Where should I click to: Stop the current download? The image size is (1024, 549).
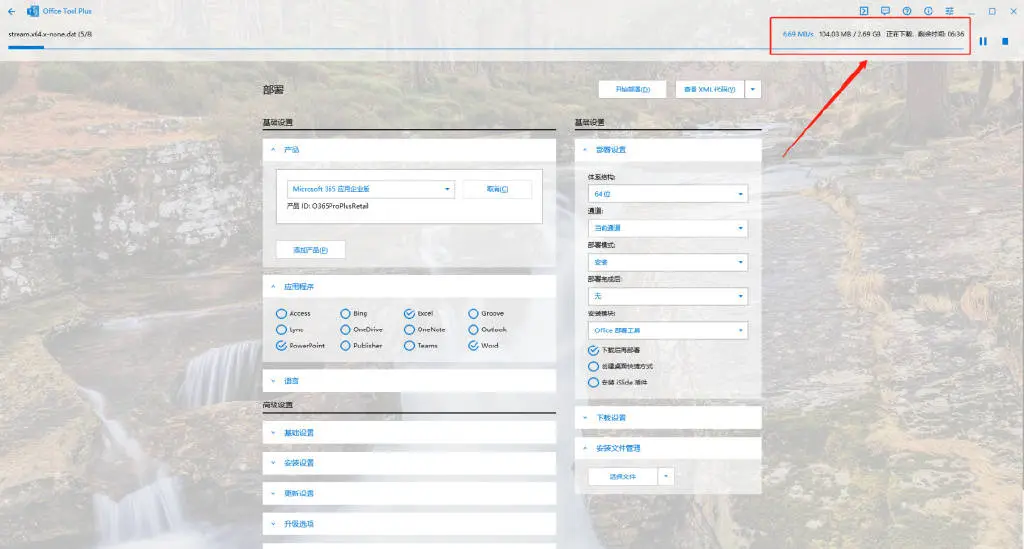coord(1005,41)
